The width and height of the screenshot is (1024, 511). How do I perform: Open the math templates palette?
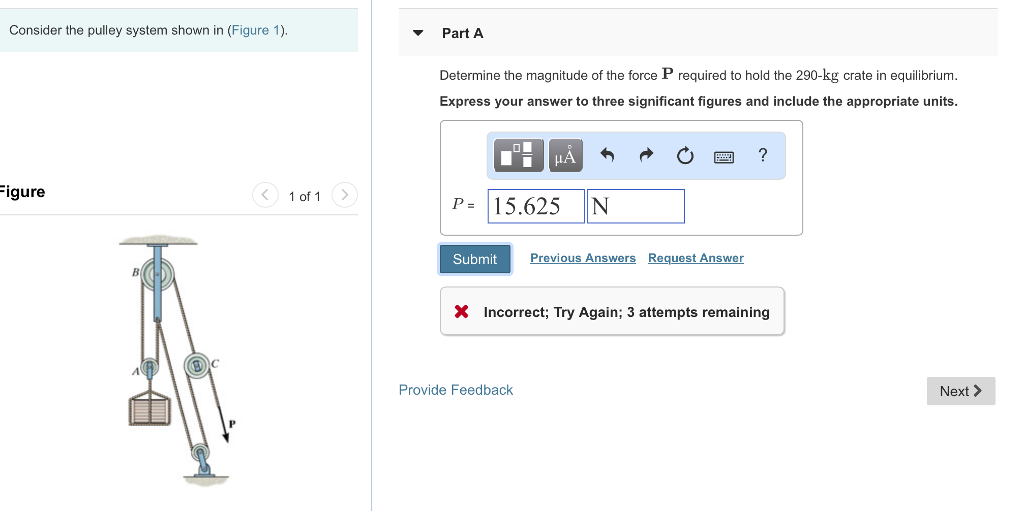point(516,155)
